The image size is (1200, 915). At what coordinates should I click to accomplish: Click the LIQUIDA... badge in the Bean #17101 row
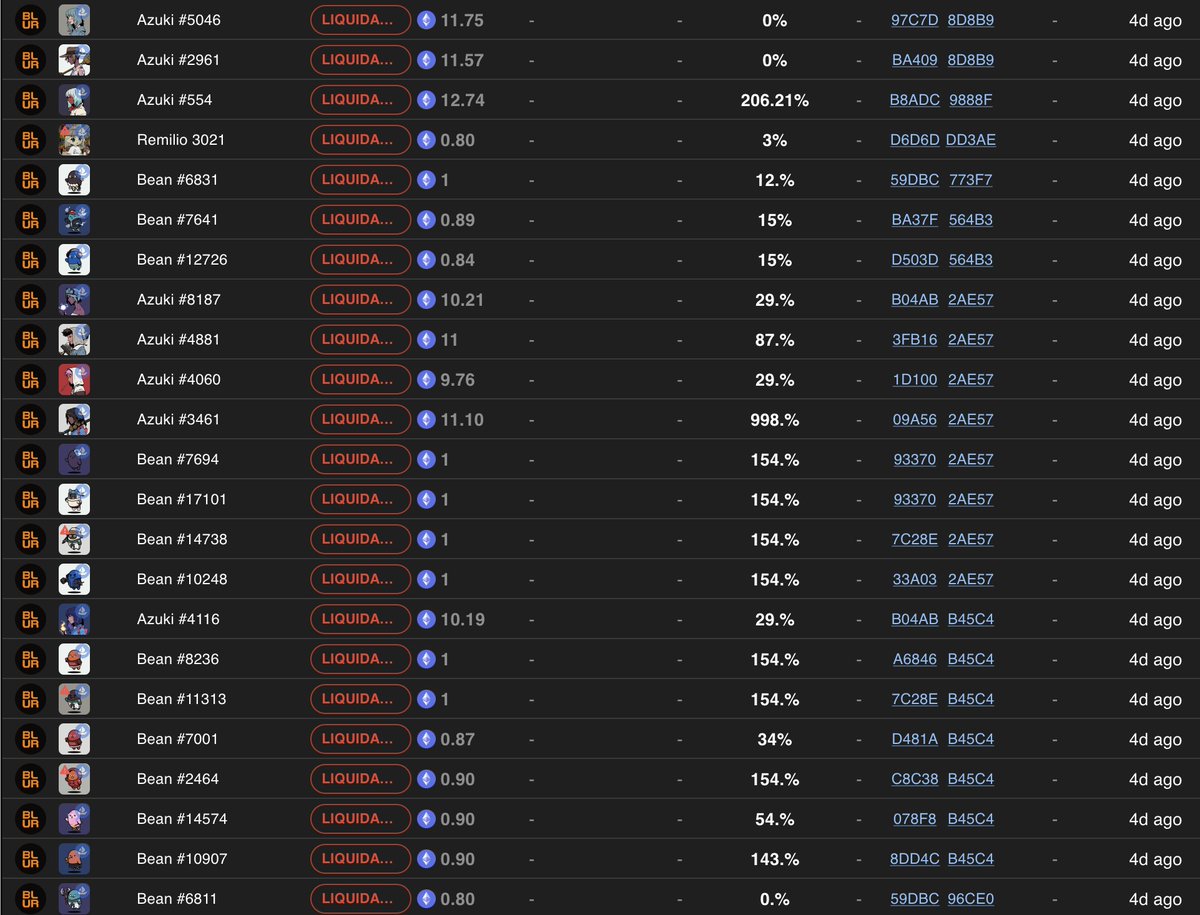point(360,499)
